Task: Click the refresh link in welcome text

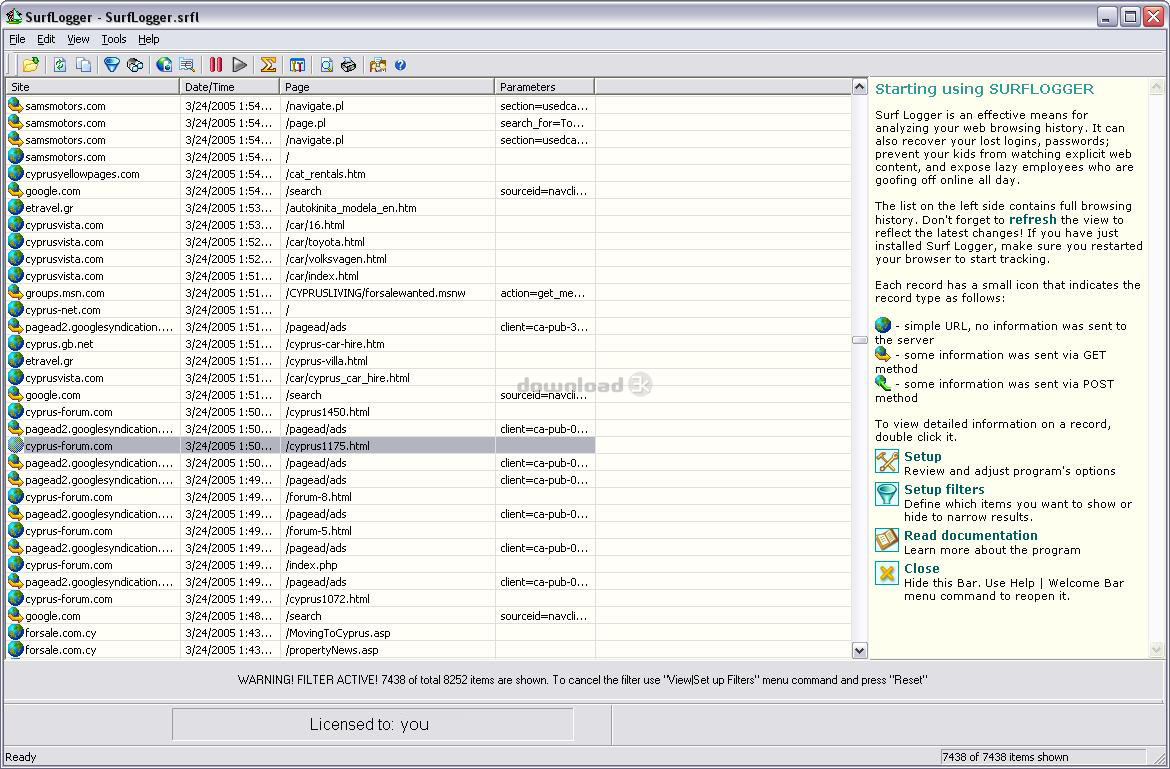Action: tap(1032, 220)
